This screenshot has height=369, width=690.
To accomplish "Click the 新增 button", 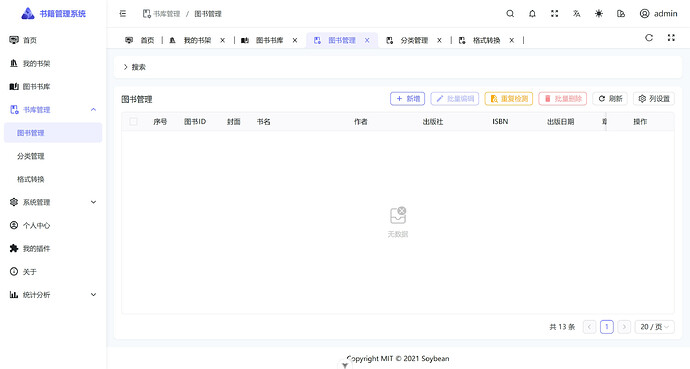I will [x=407, y=99].
